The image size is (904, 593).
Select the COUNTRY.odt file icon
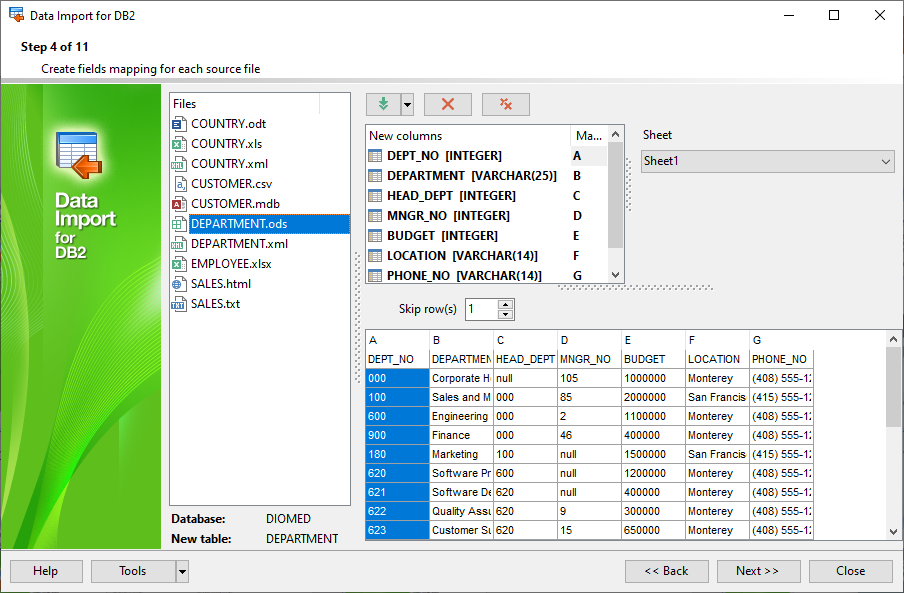(x=179, y=124)
